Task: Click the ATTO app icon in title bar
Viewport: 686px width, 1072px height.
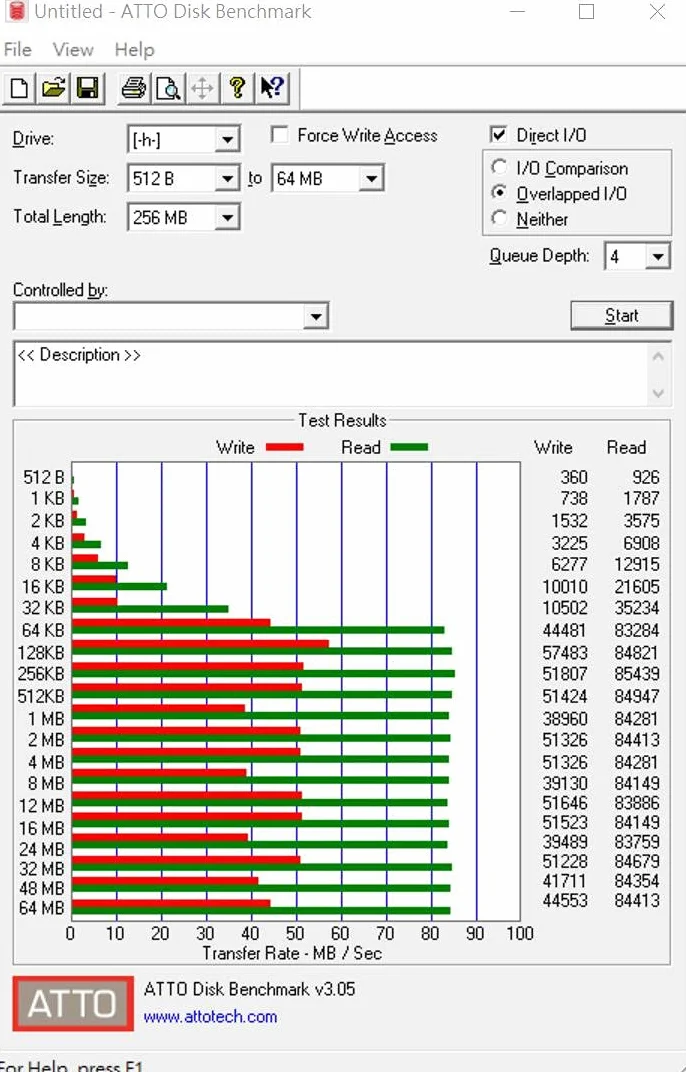Action: 16,11
